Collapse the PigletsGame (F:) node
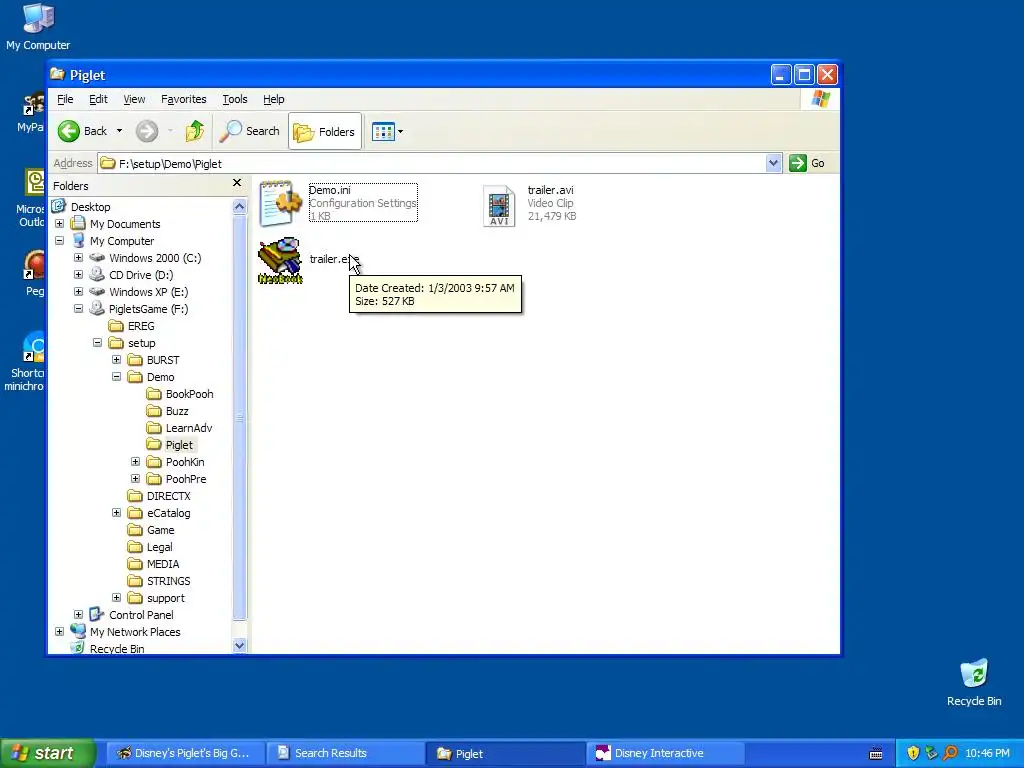This screenshot has width=1024, height=768. 78,309
